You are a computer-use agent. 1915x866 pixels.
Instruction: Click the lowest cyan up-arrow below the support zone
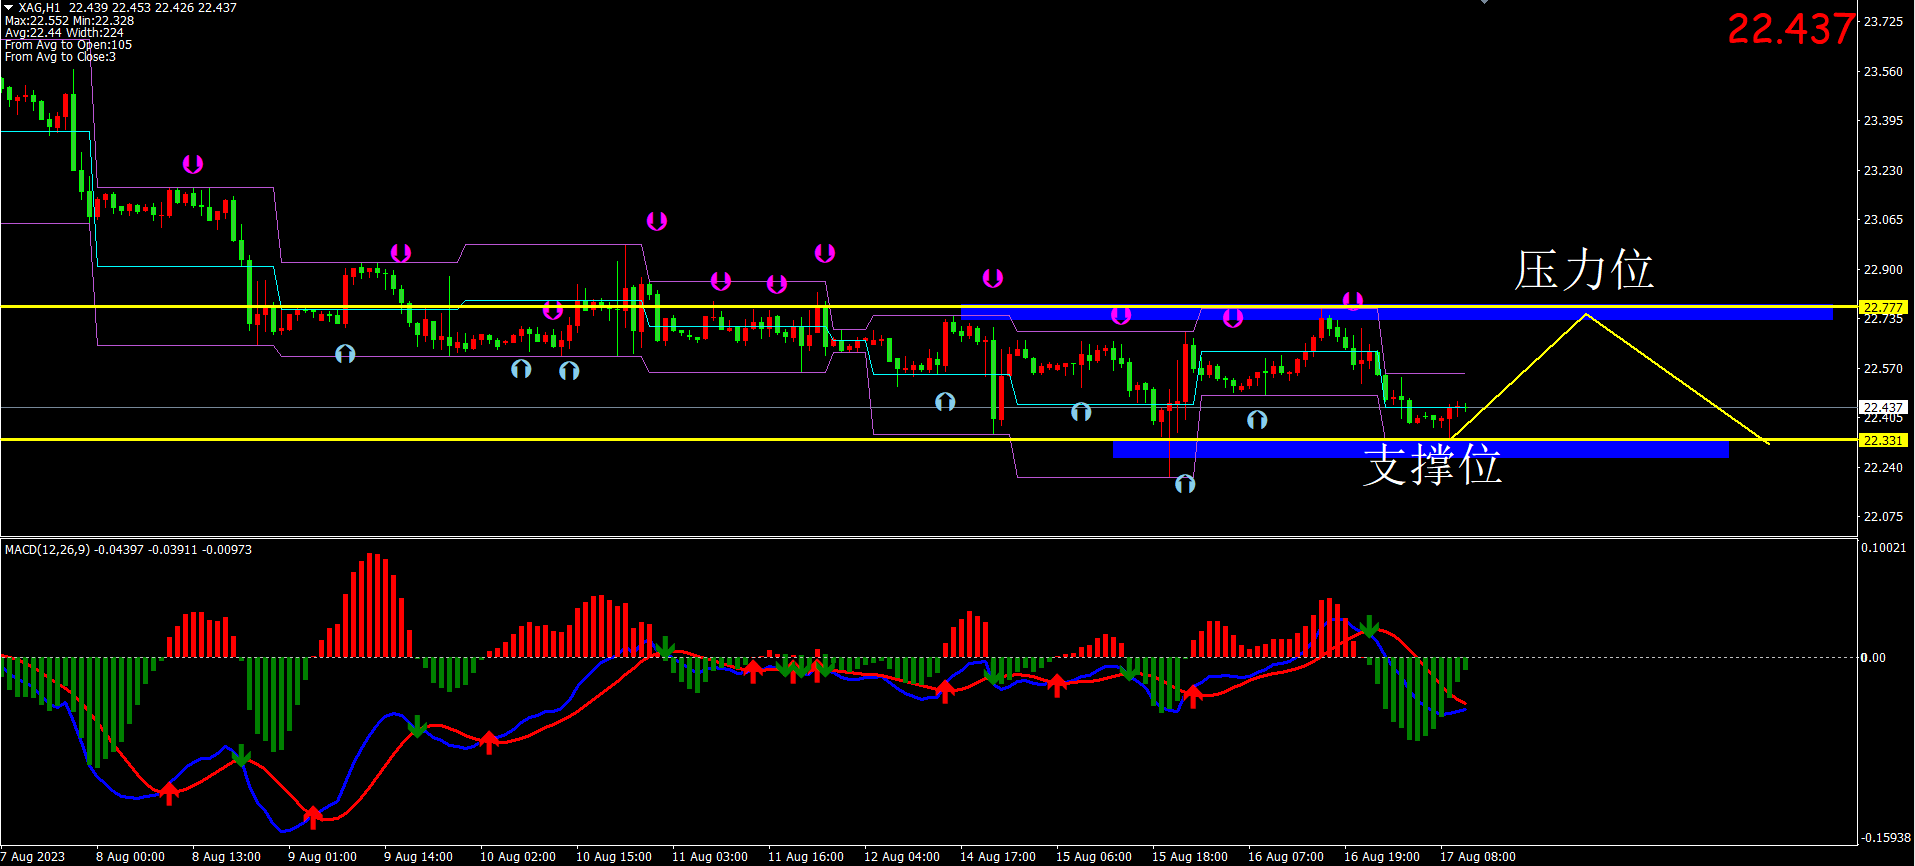[x=1185, y=484]
